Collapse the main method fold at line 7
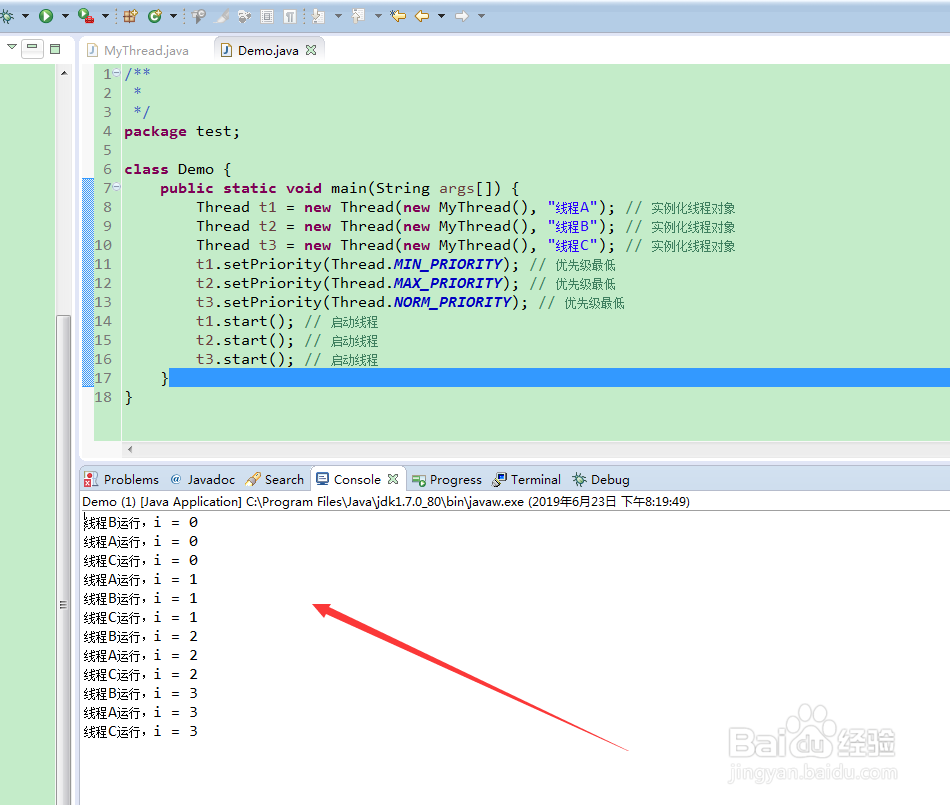The image size is (950, 805). [x=116, y=187]
